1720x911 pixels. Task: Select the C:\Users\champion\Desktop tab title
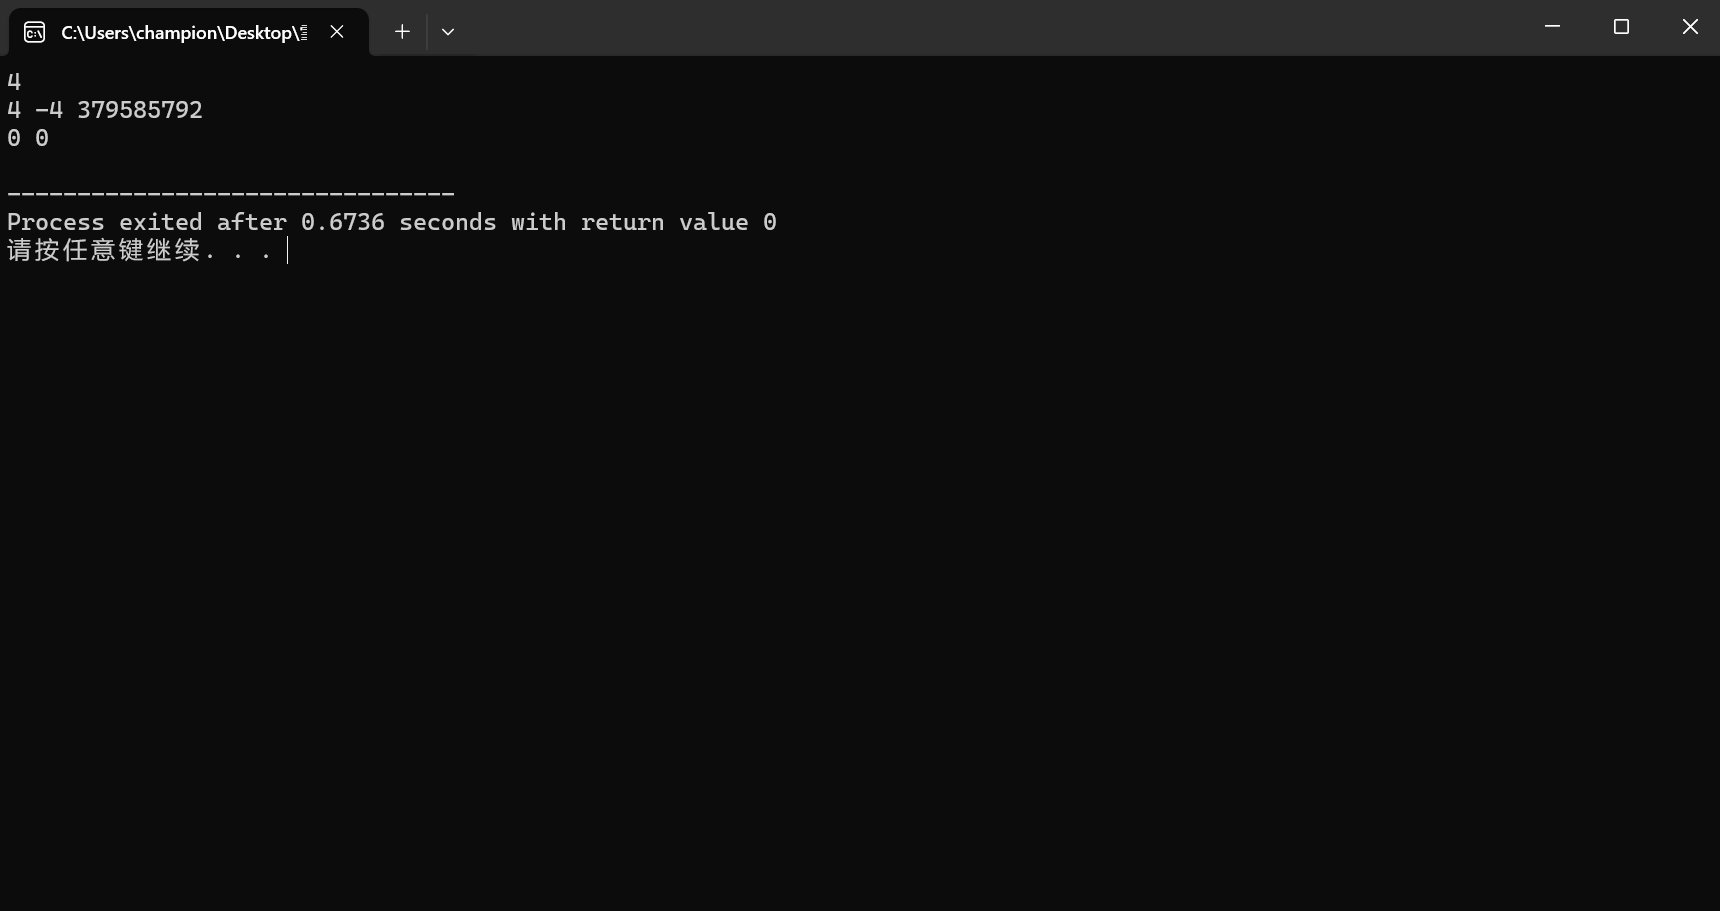point(184,33)
